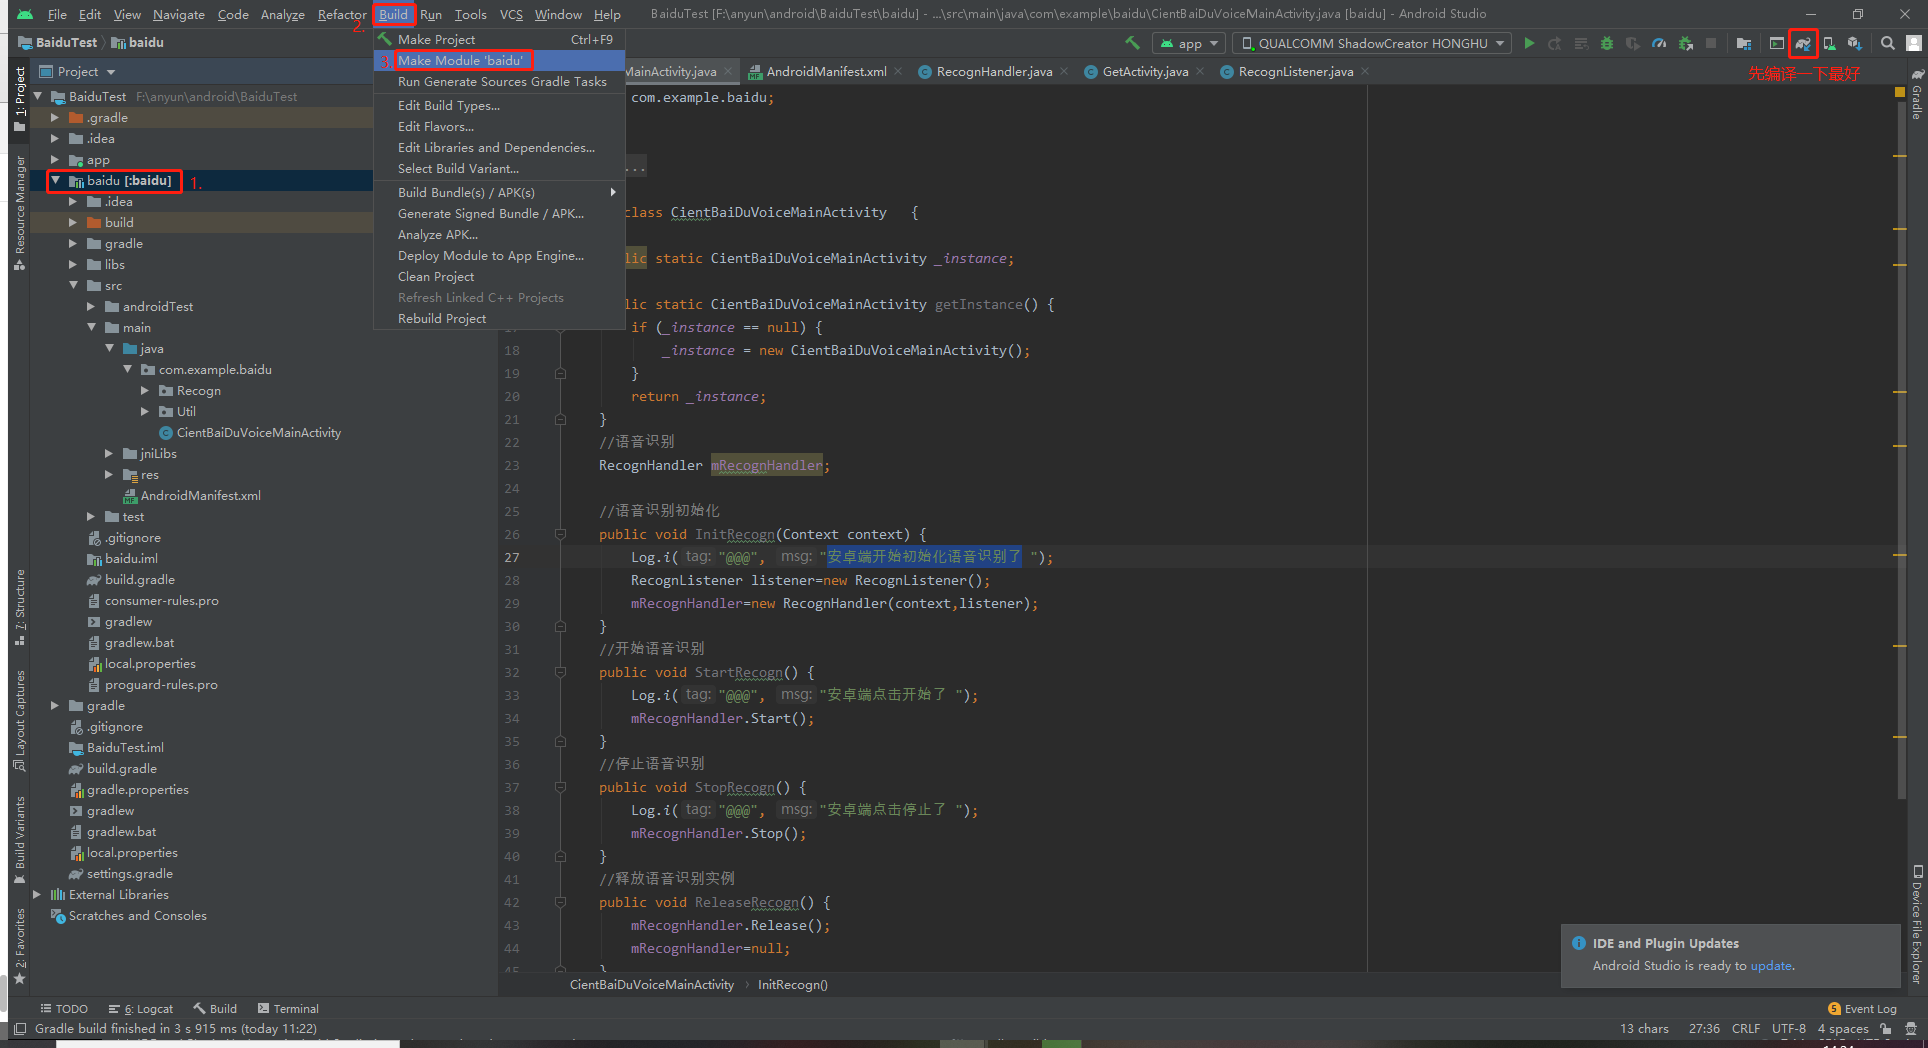Open the Logcat tool window
The width and height of the screenshot is (1928, 1048).
141,1009
